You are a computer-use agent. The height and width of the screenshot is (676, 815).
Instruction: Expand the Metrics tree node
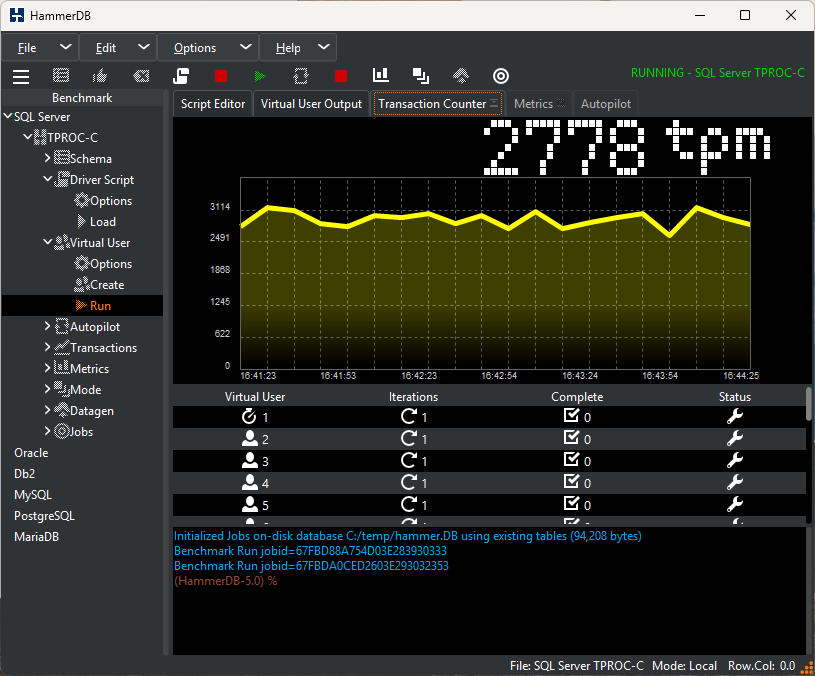pyautogui.click(x=47, y=368)
